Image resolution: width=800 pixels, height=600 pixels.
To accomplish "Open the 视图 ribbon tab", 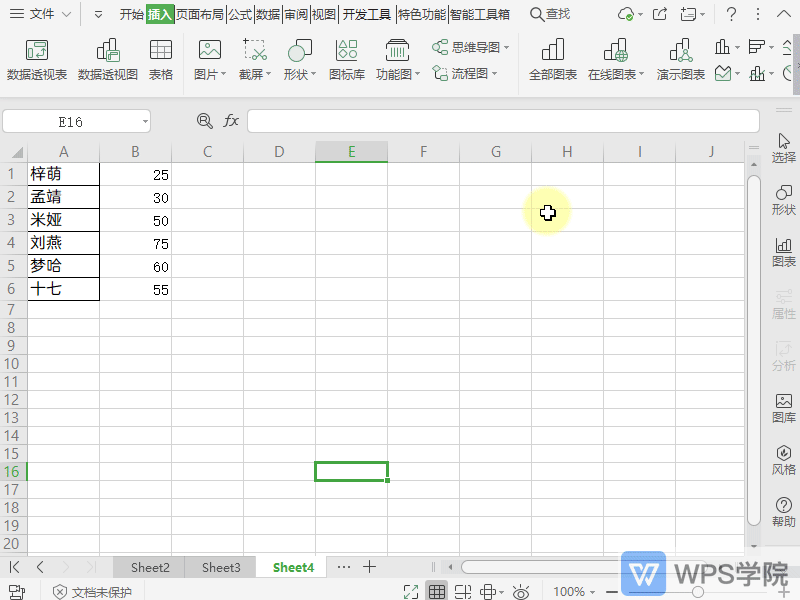I will tap(325, 15).
